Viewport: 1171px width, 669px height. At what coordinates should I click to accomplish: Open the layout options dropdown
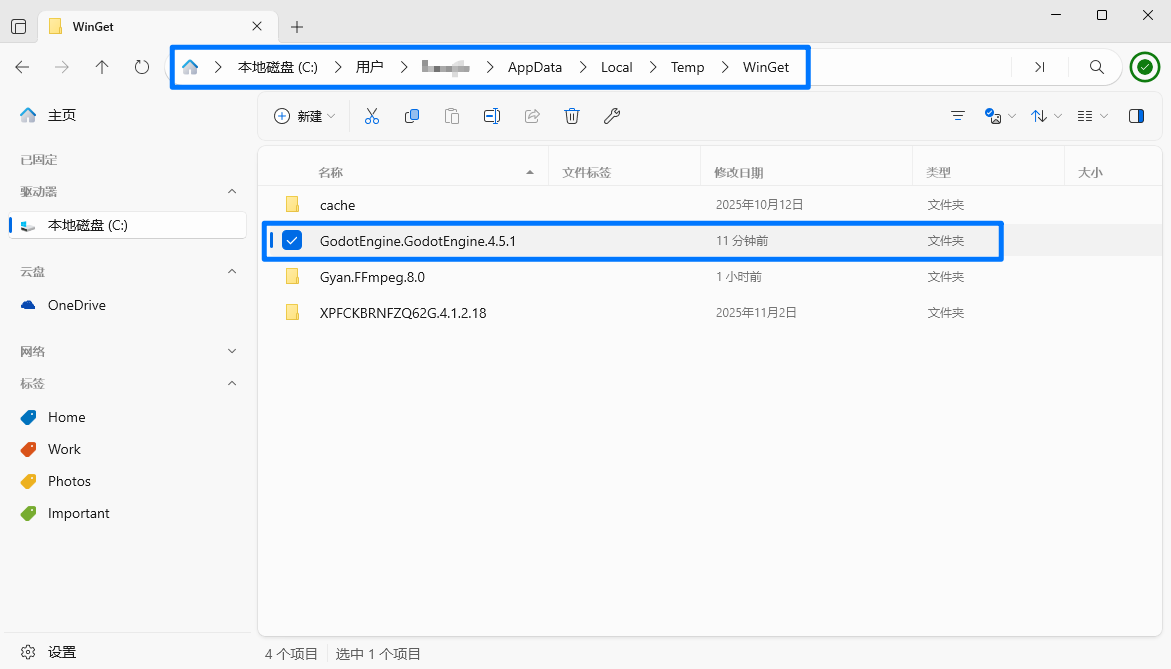pyautogui.click(x=1092, y=116)
